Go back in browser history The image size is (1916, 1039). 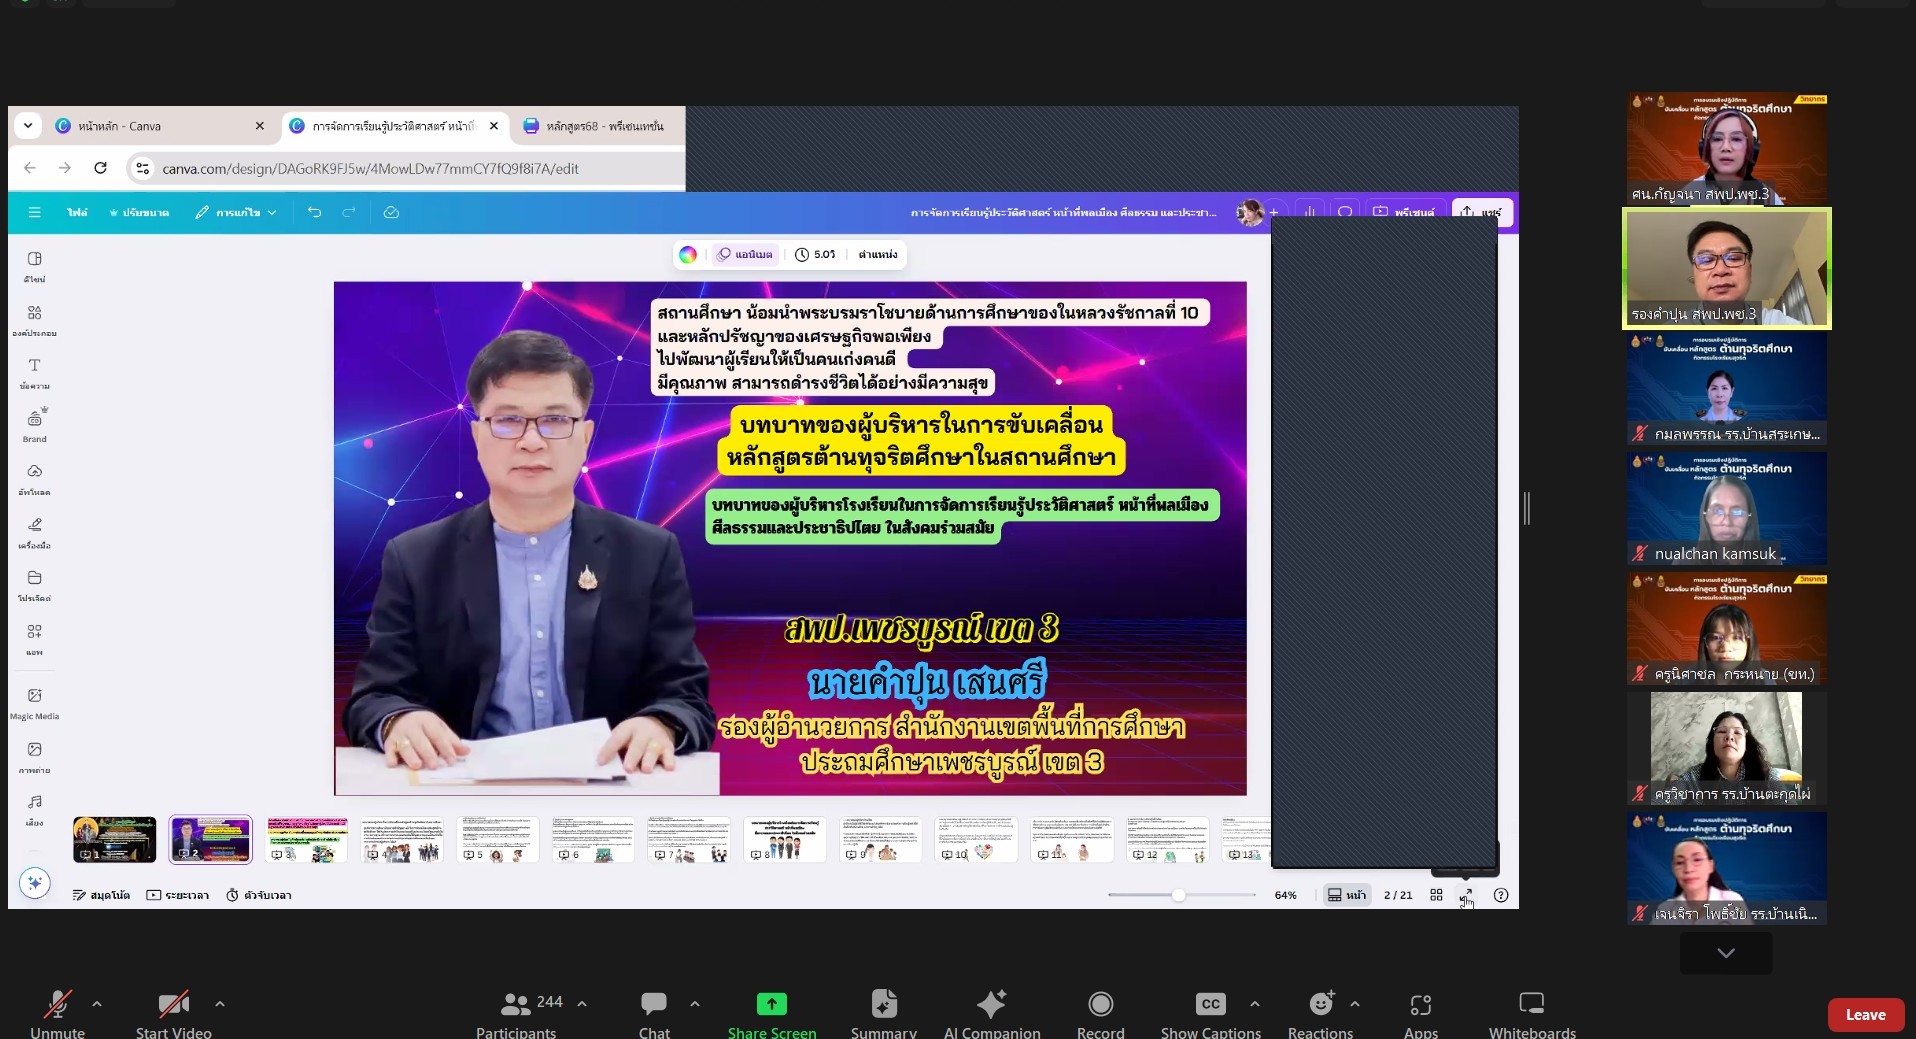pos(30,168)
